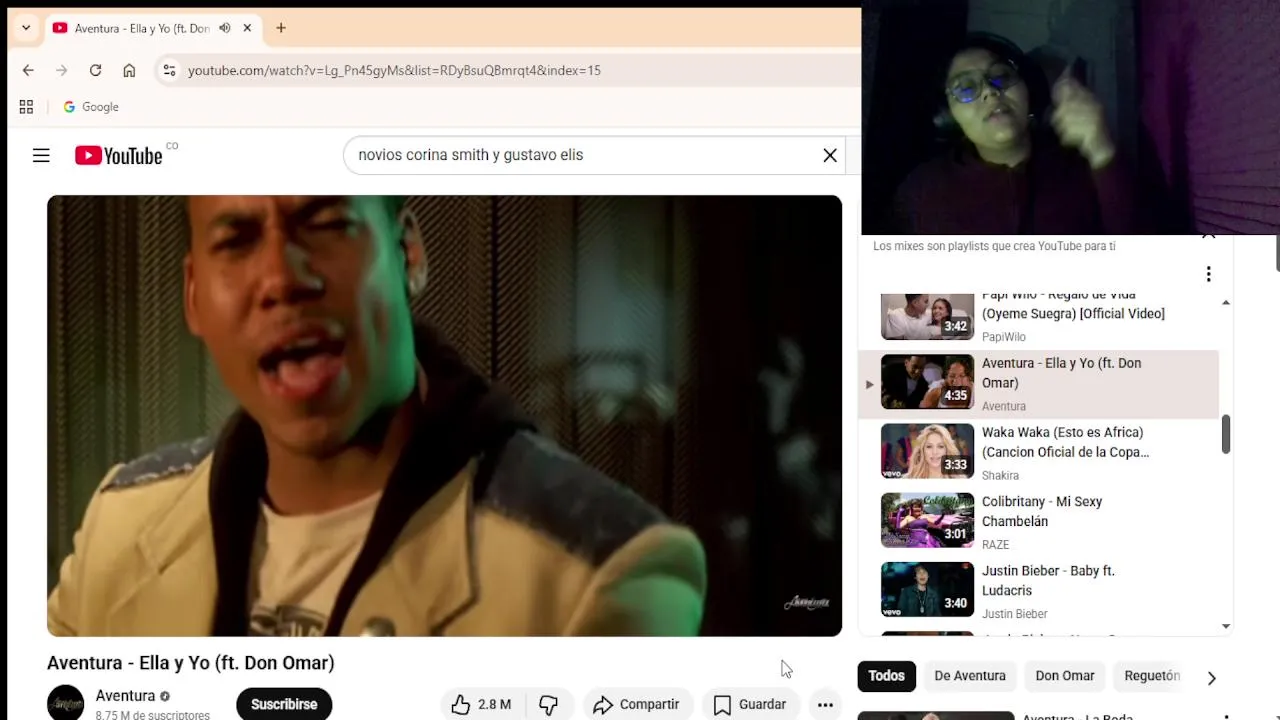The height and width of the screenshot is (720, 1280).
Task: Select the De Aventura filter chip
Action: (970, 676)
